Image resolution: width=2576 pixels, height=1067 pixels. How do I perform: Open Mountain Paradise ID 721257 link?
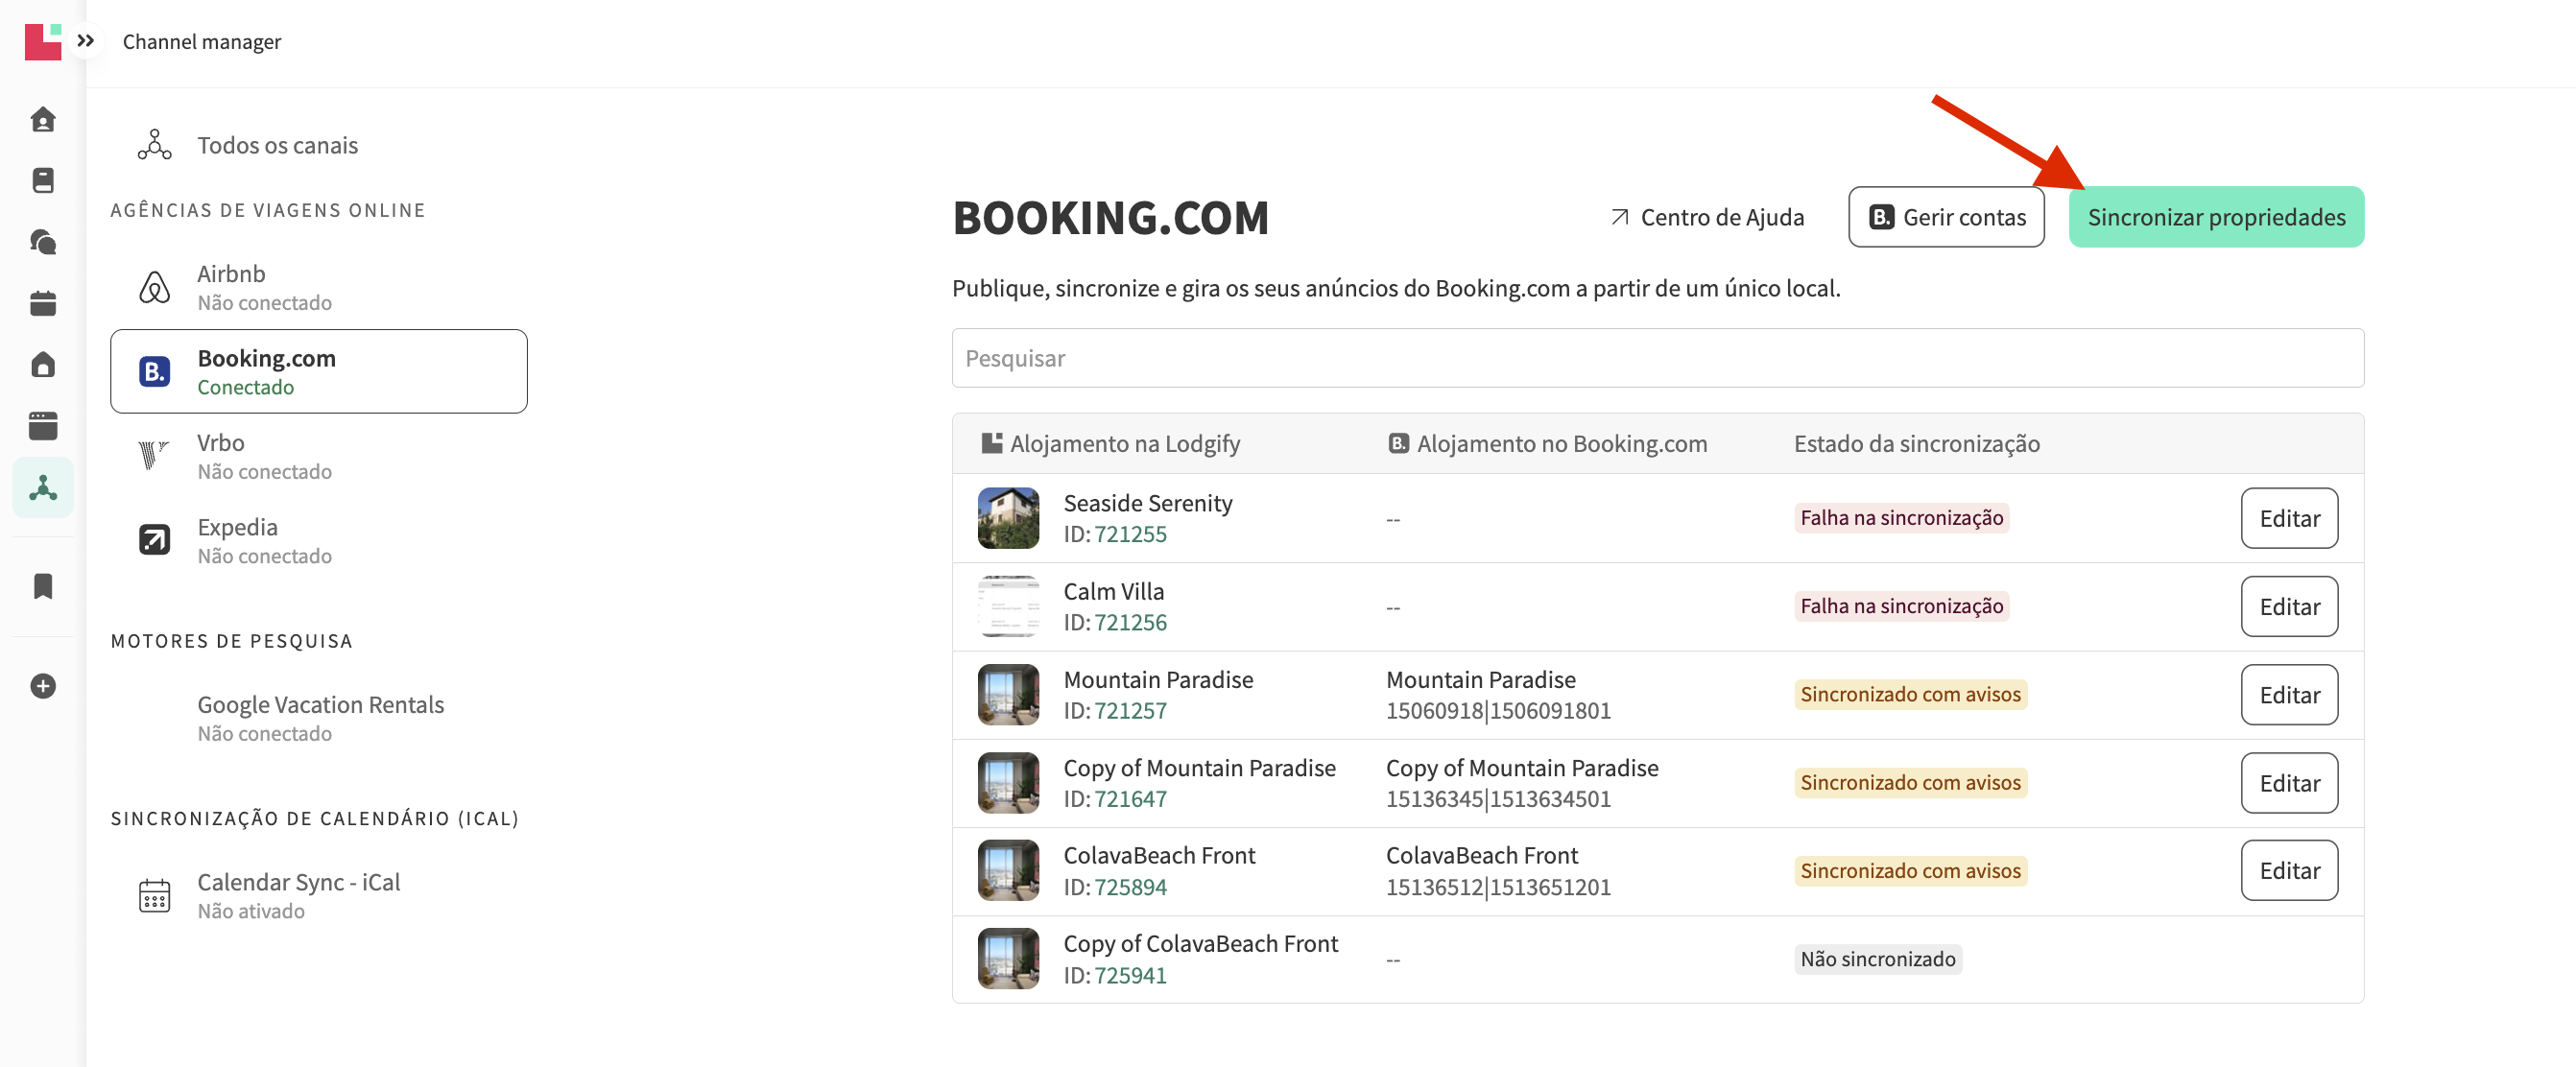point(1130,711)
